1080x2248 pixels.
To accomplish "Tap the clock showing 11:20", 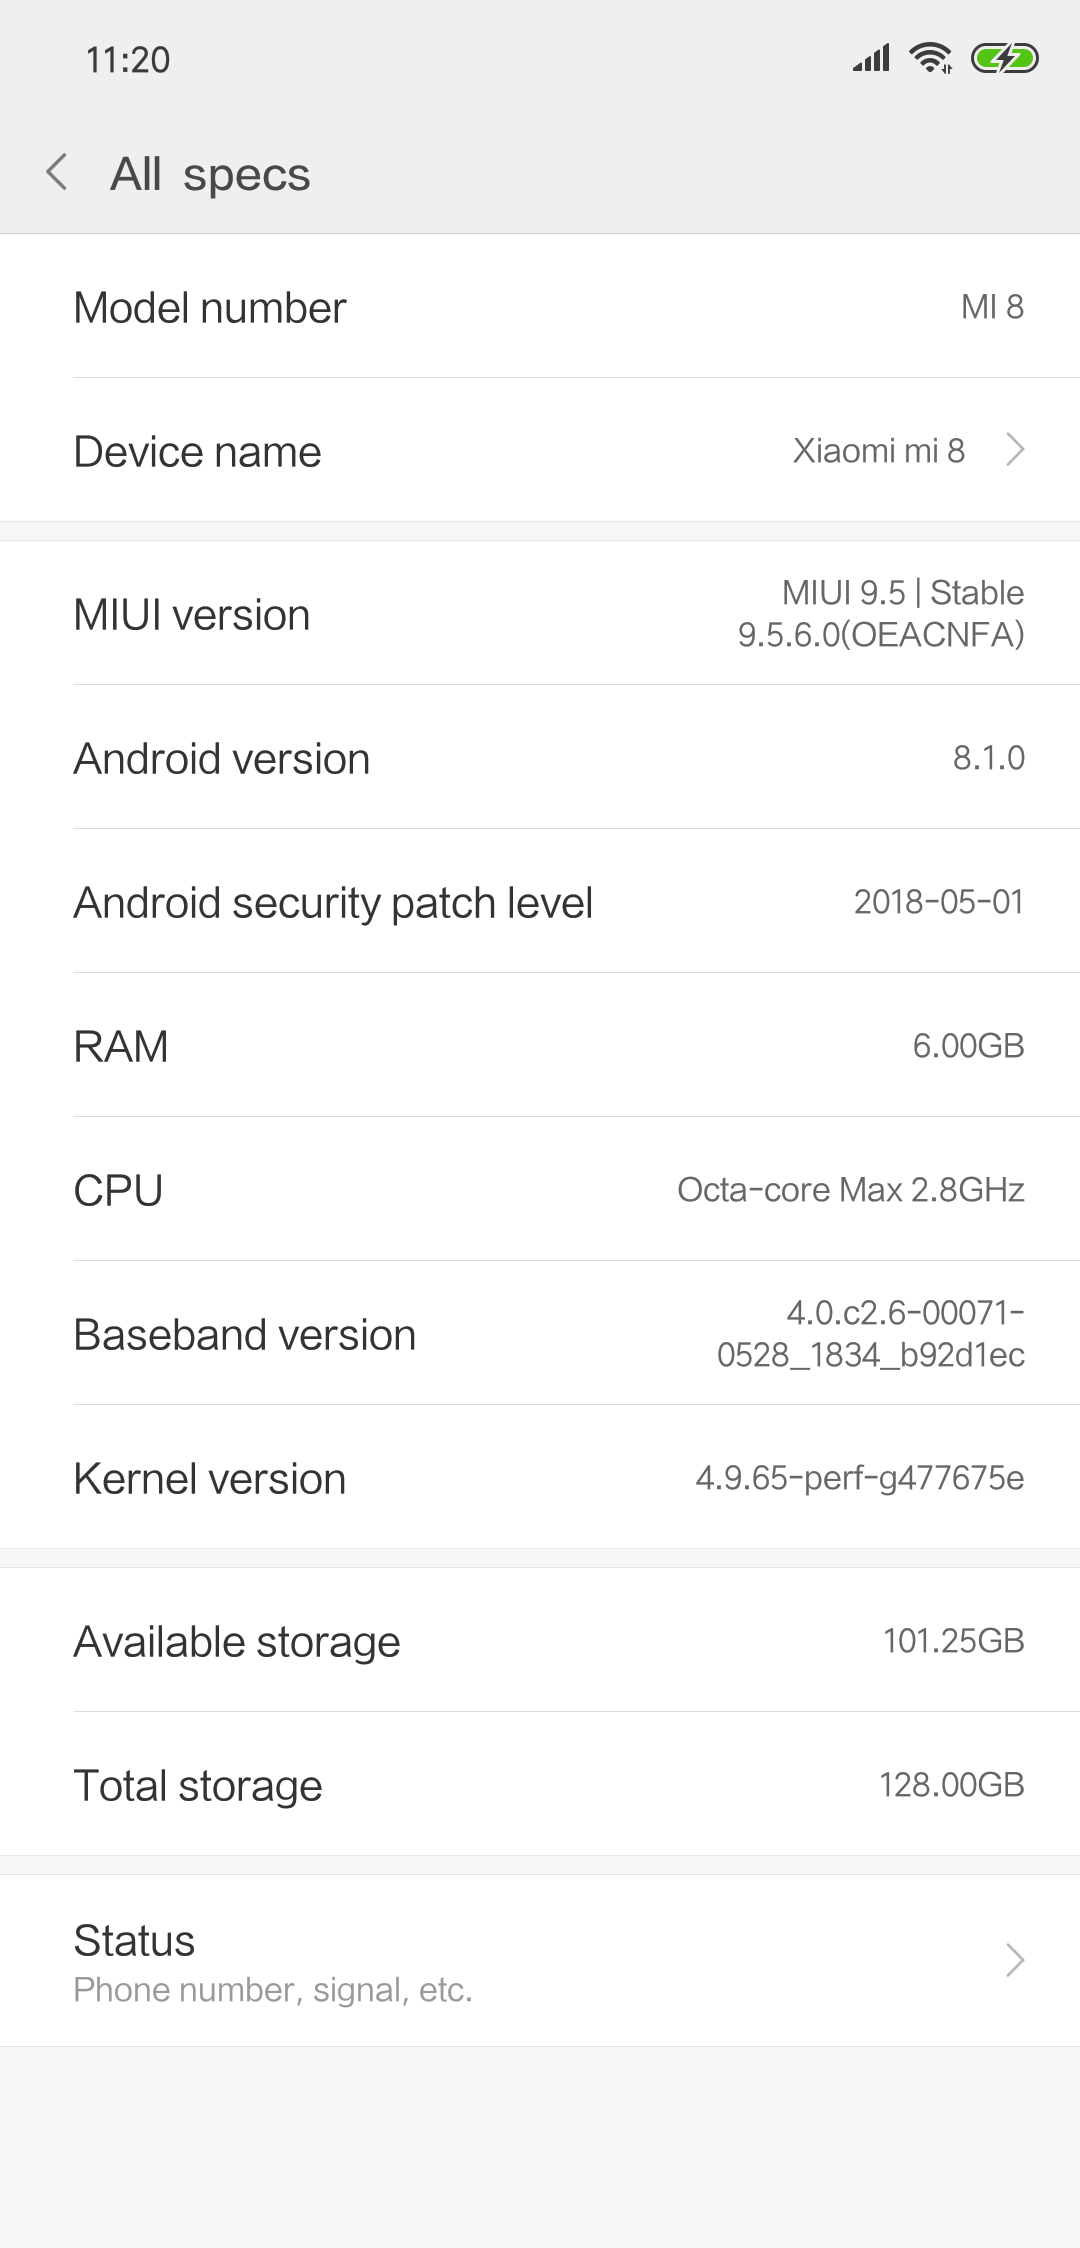I will (x=128, y=60).
